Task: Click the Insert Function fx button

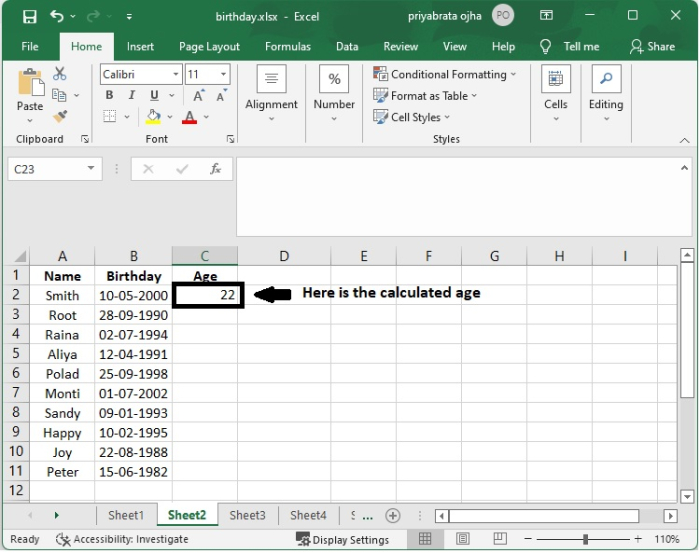Action: [215, 169]
